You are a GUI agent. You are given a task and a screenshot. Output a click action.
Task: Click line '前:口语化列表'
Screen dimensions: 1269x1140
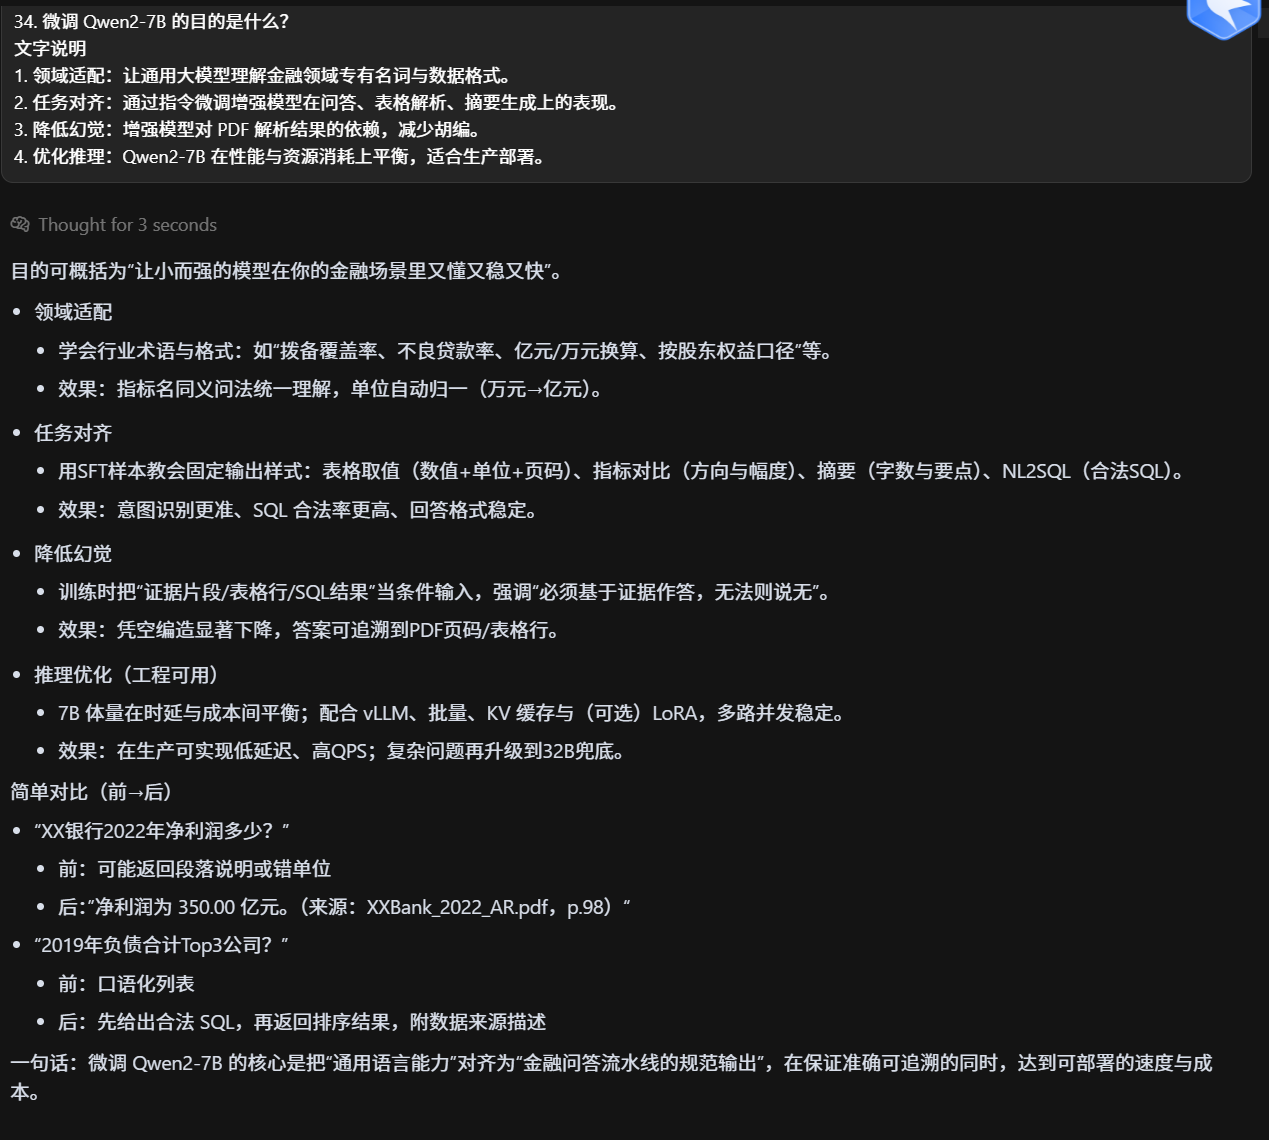click(126, 984)
